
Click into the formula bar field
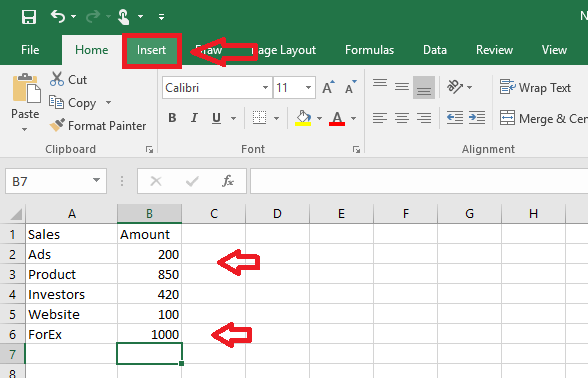tap(419, 181)
